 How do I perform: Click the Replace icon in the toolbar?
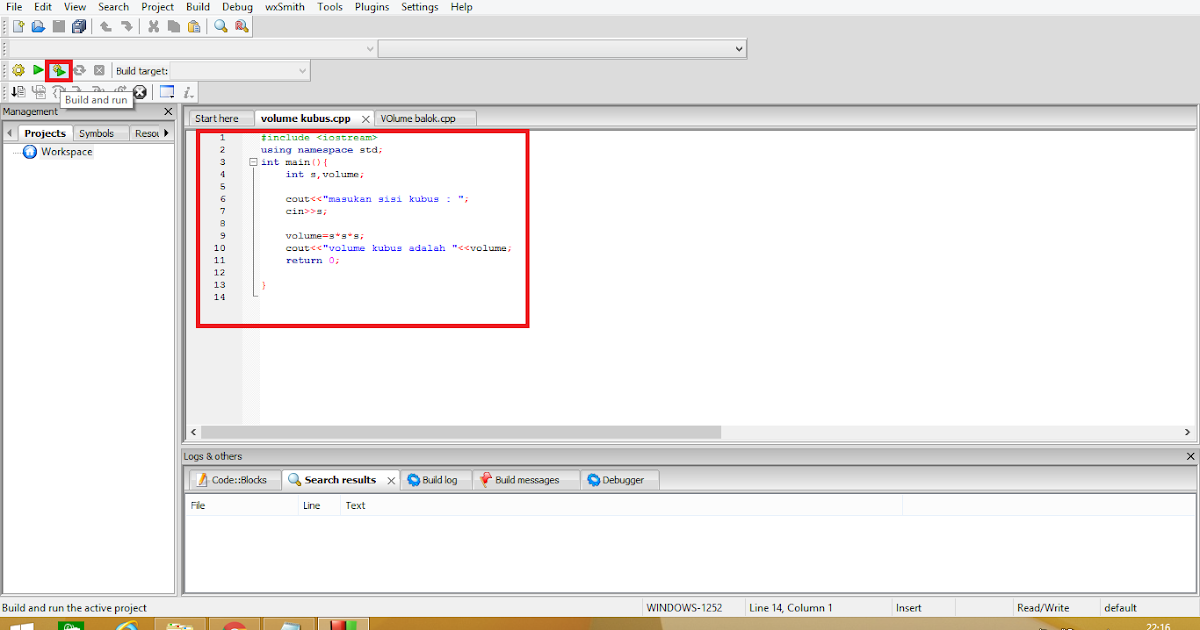[x=242, y=26]
